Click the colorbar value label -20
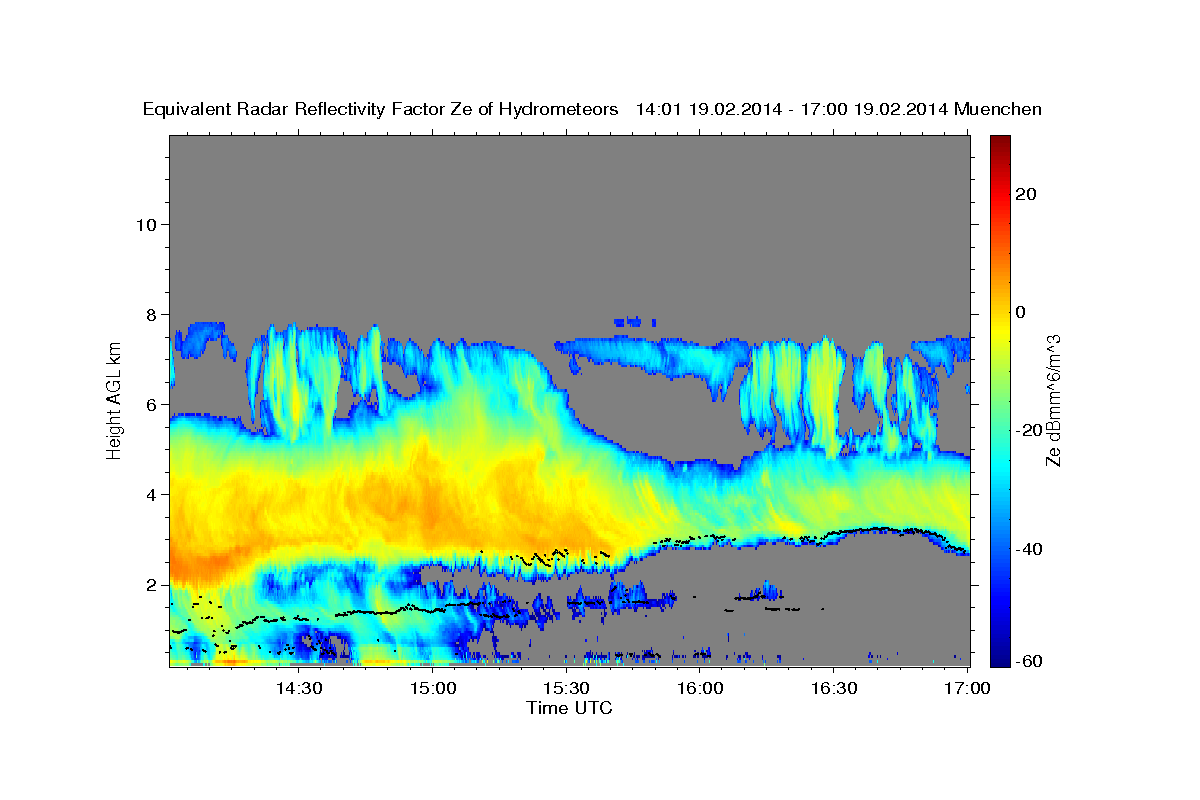Image resolution: width=1200 pixels, height=800 pixels. click(1030, 430)
